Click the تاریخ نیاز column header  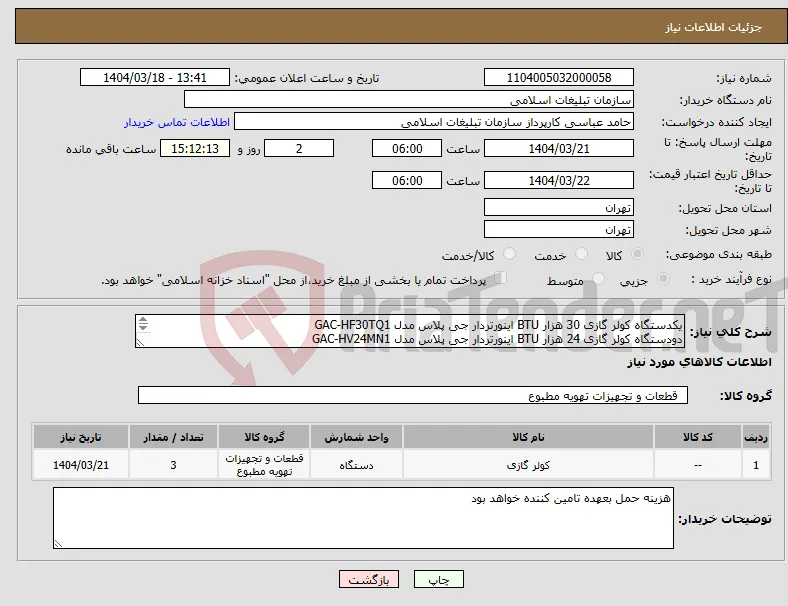pyautogui.click(x=81, y=437)
